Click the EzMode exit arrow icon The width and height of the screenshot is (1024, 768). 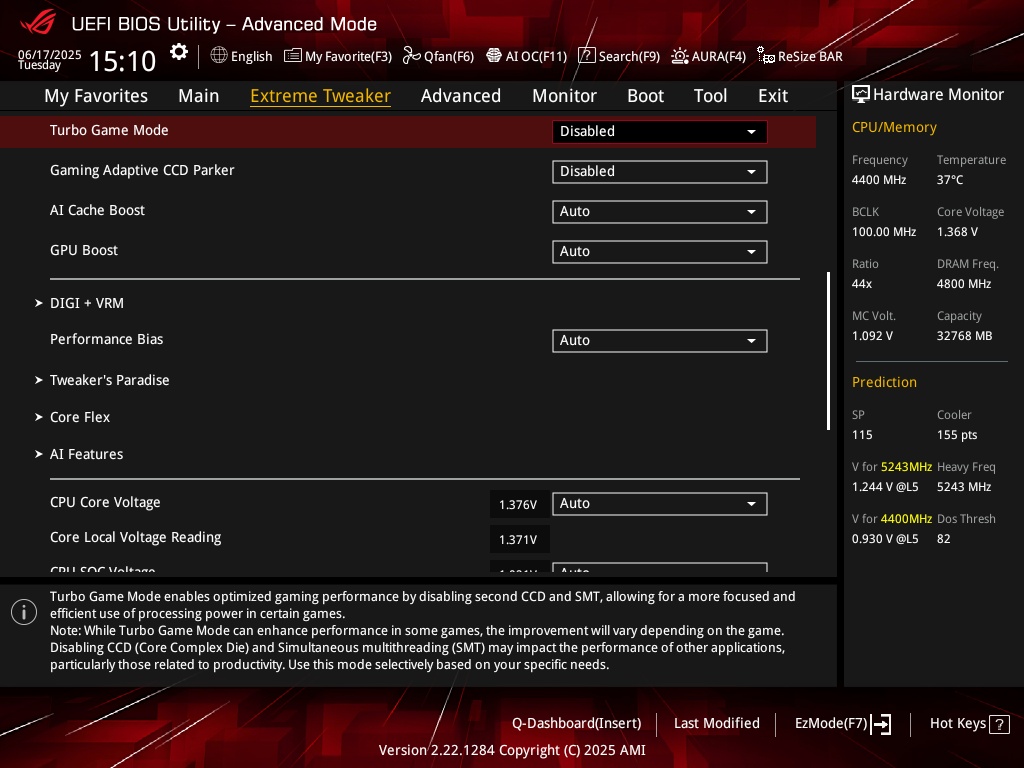(x=881, y=724)
